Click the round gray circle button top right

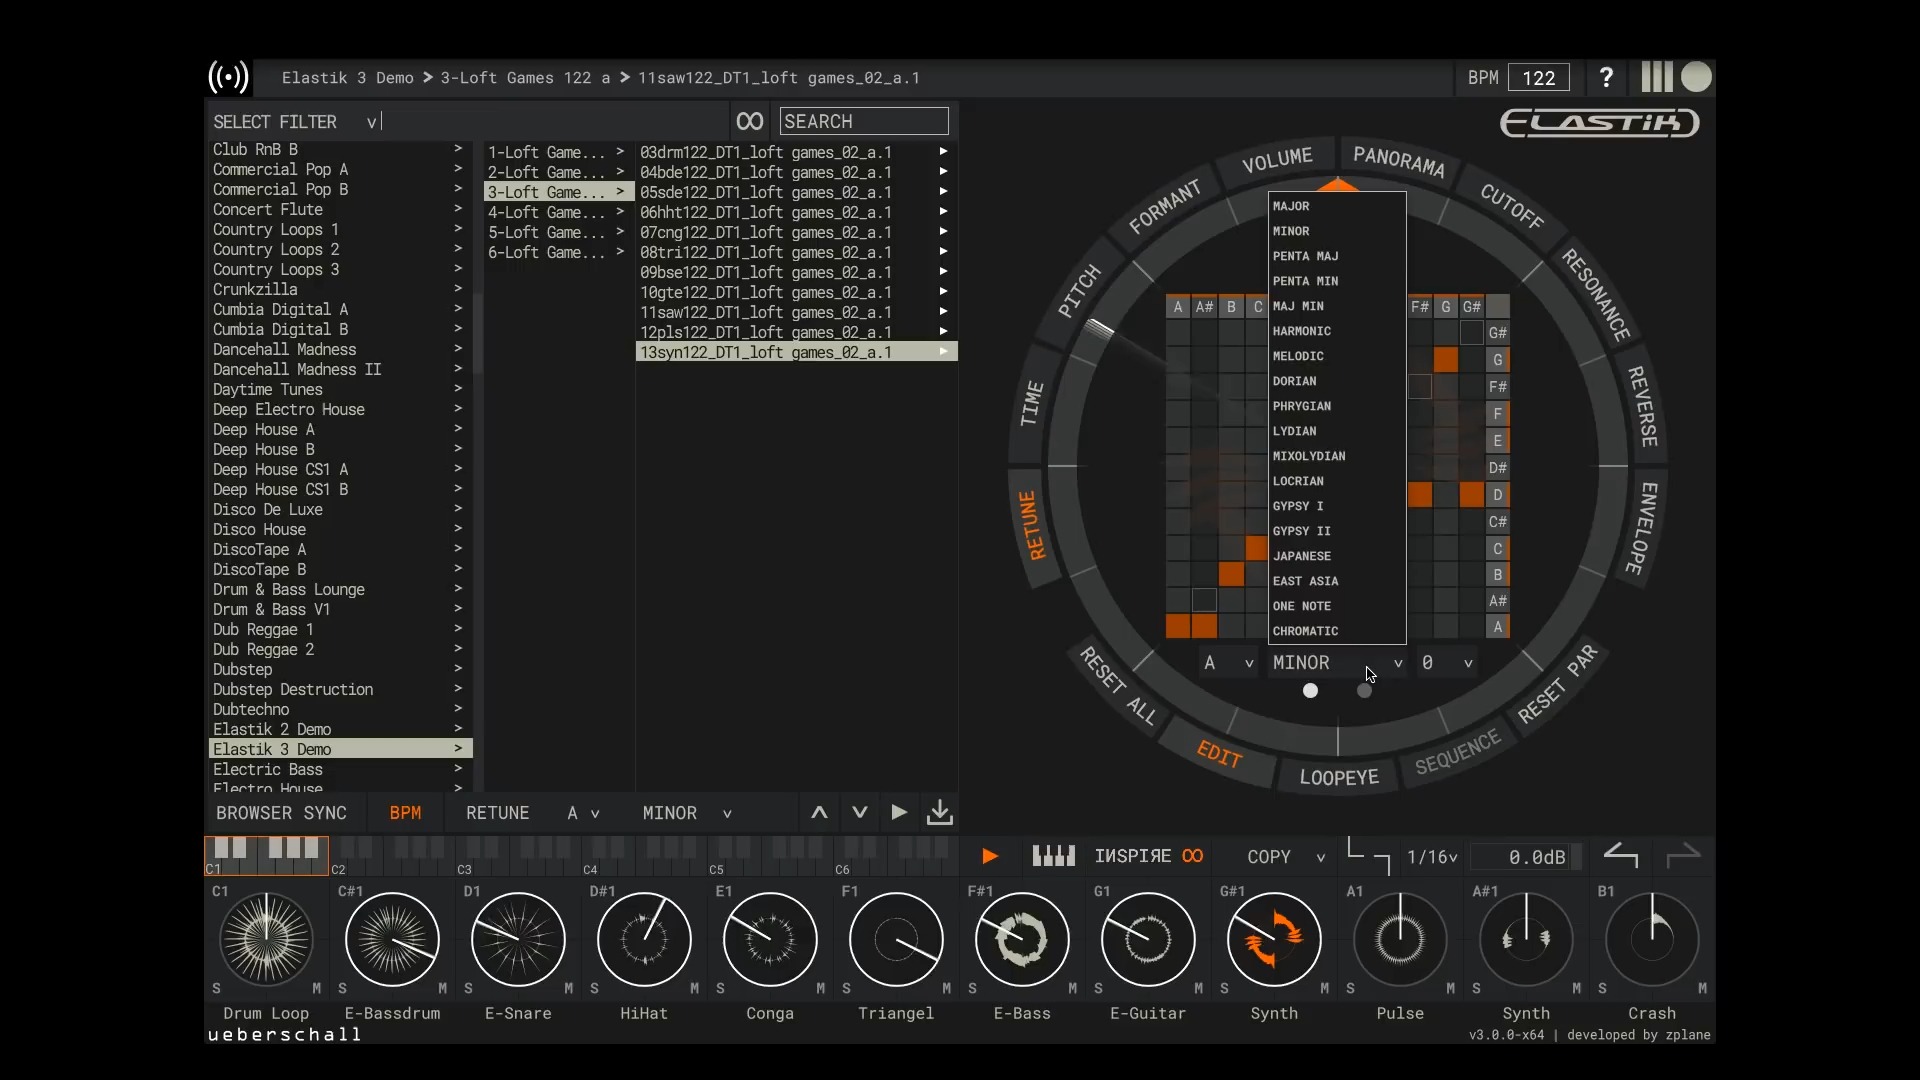1697,77
